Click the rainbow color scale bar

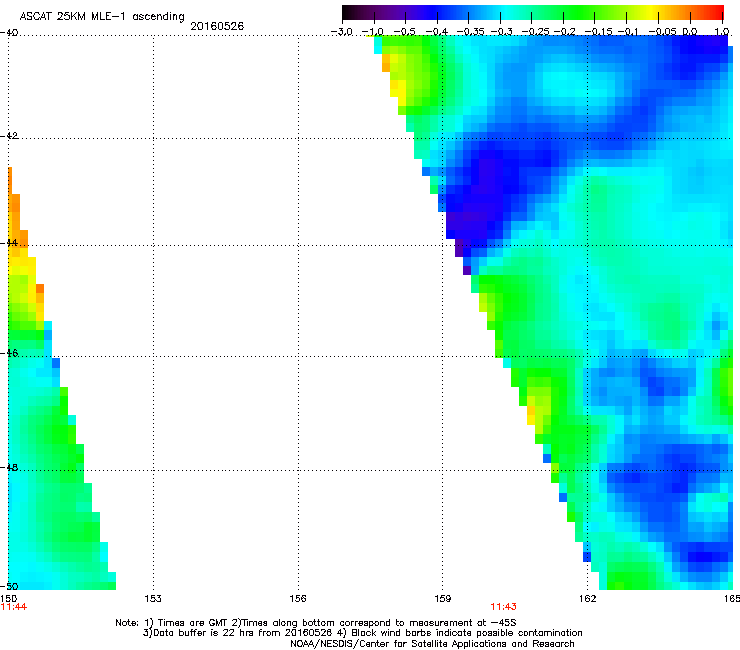(x=532, y=13)
